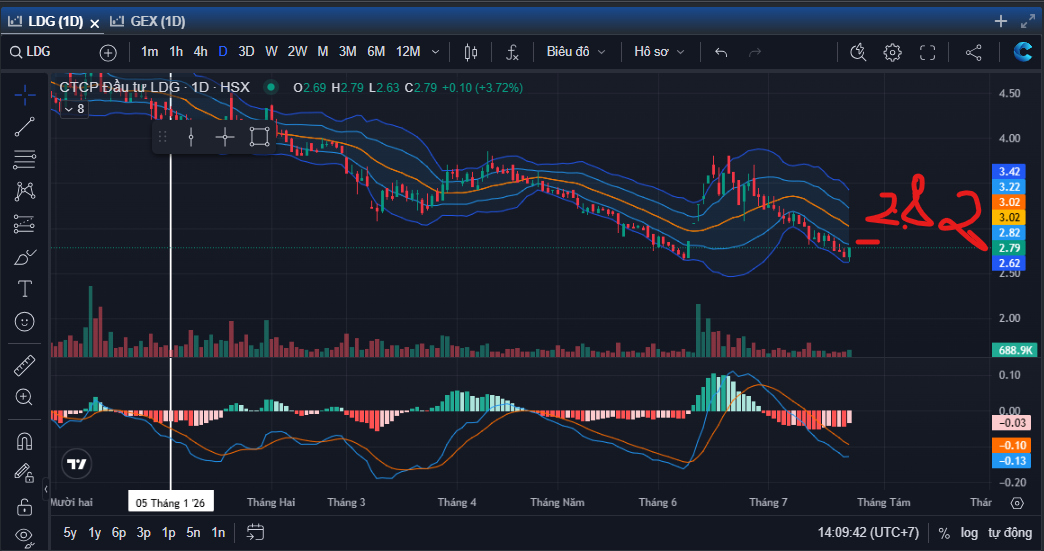Image resolution: width=1044 pixels, height=551 pixels.
Task: Set the date range to 1y
Action: point(95,532)
